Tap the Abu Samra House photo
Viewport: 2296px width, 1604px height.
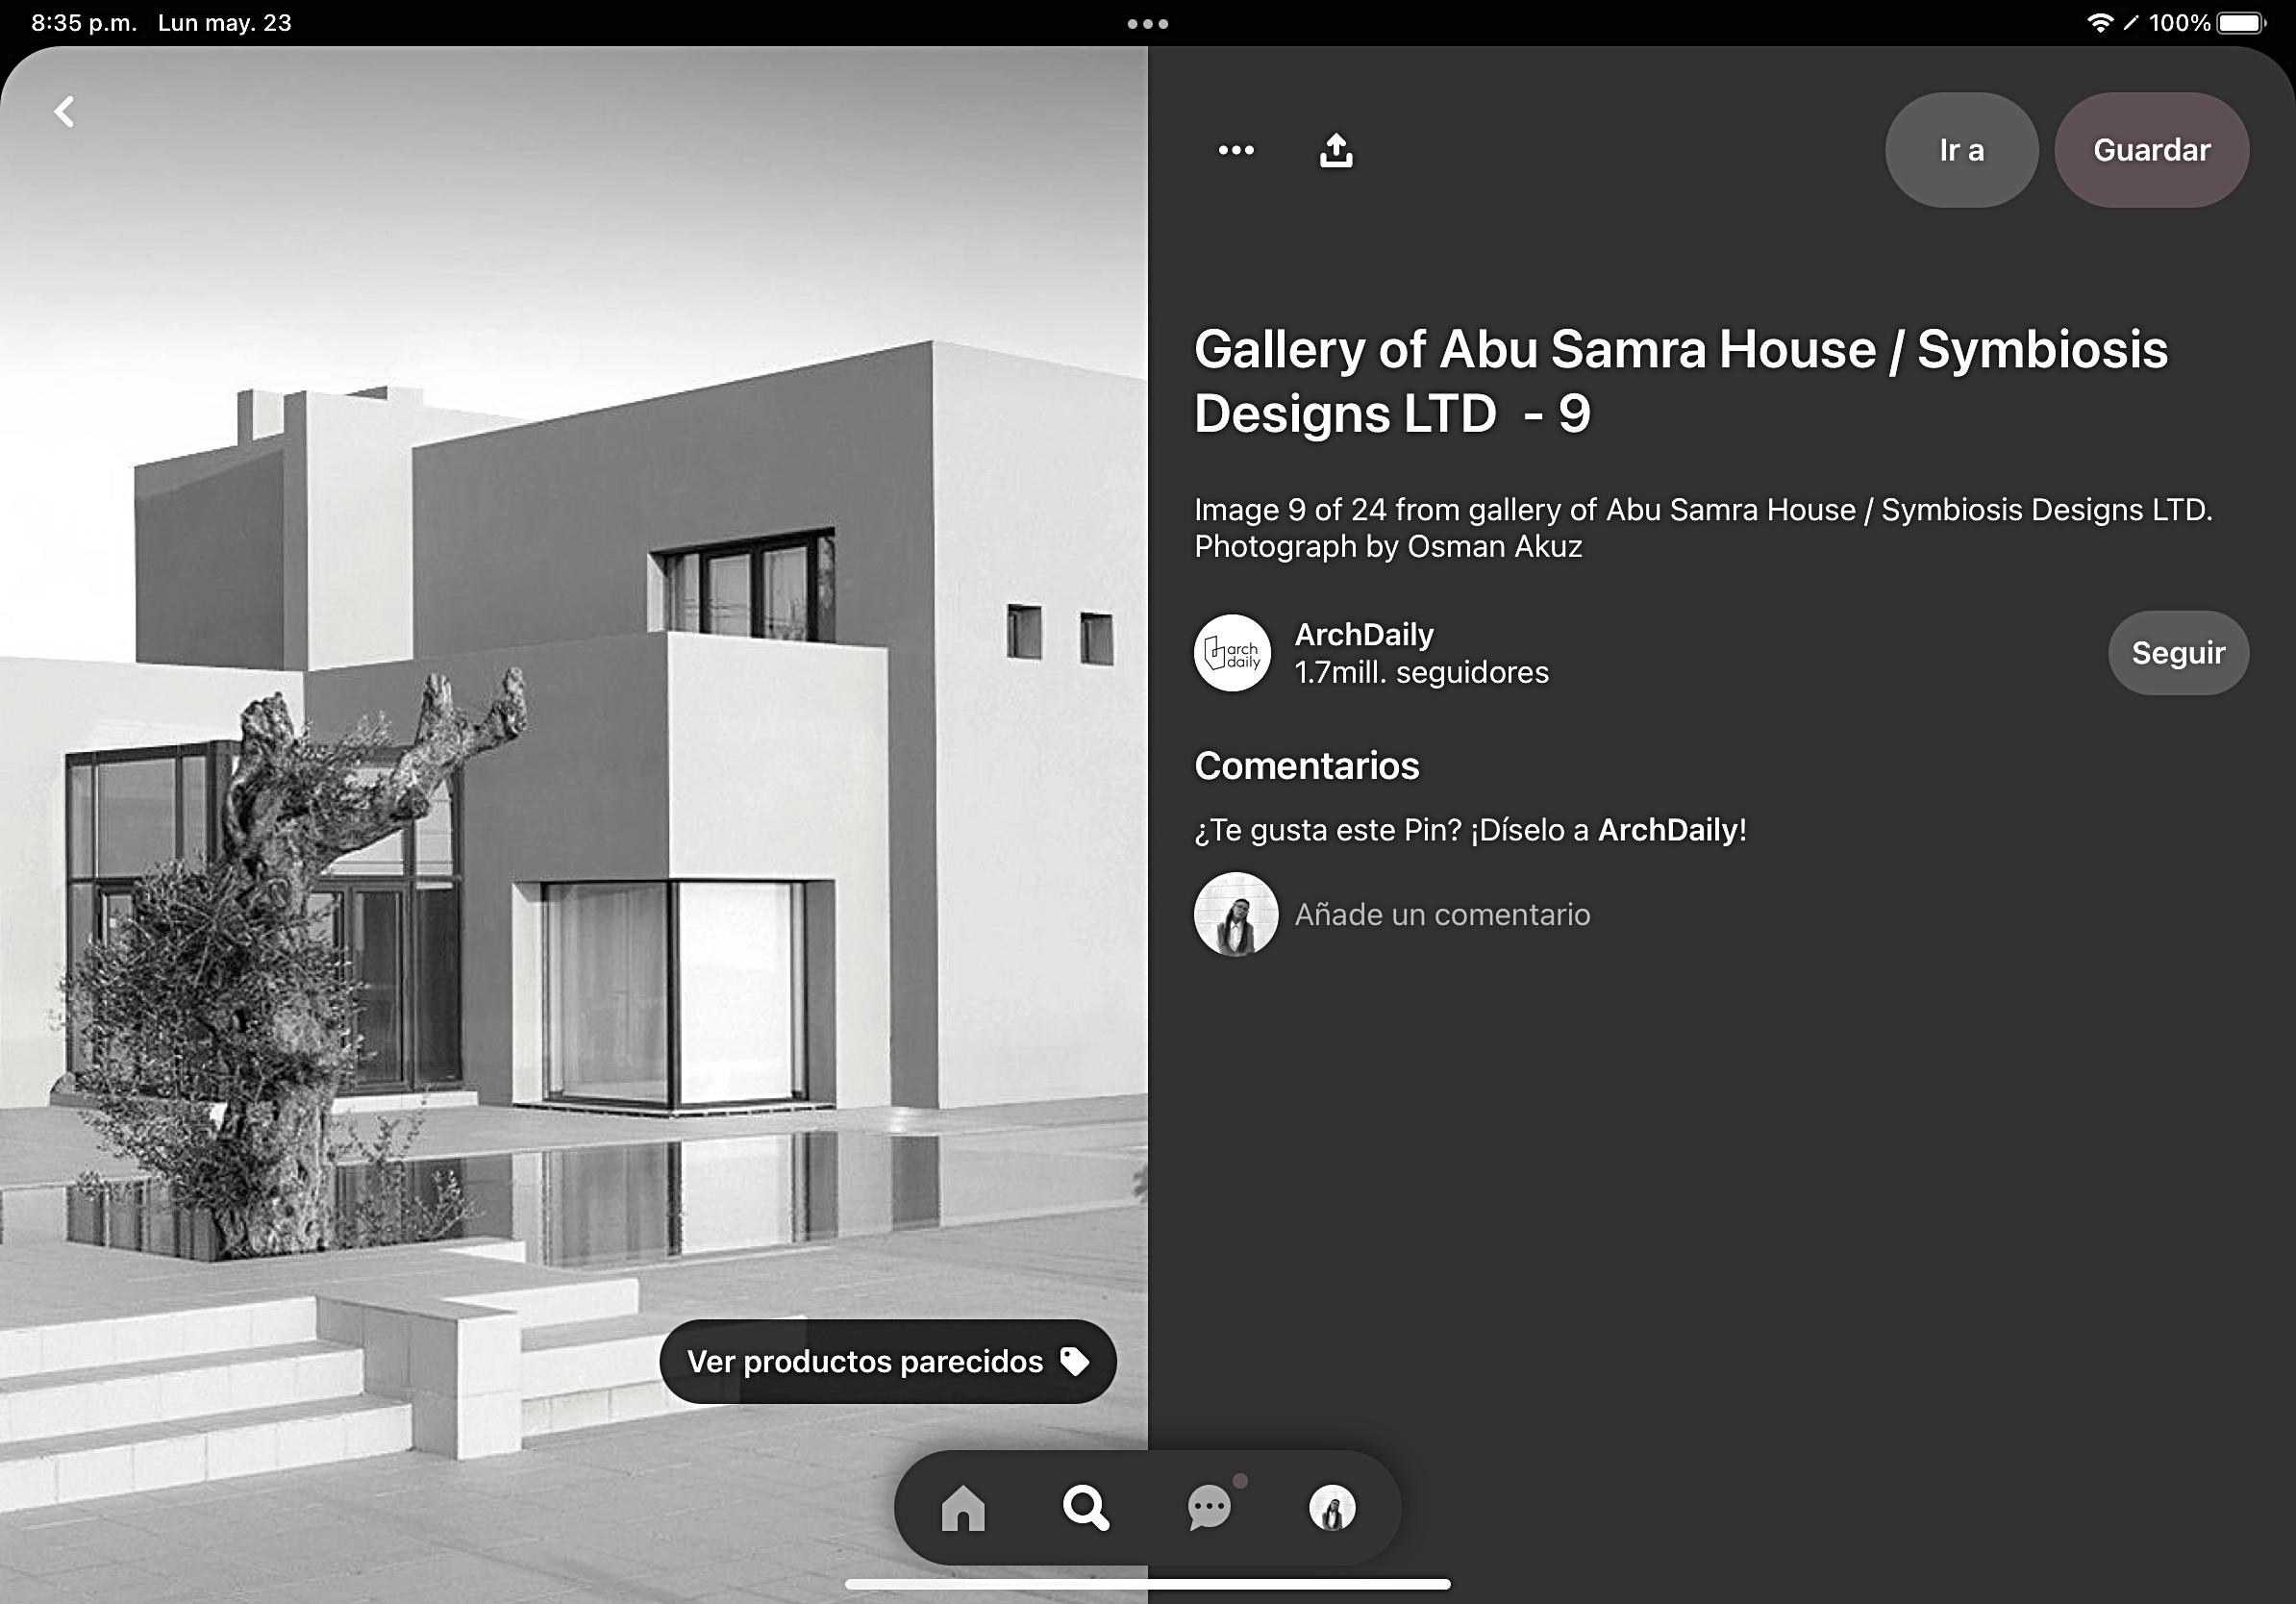pyautogui.click(x=574, y=825)
